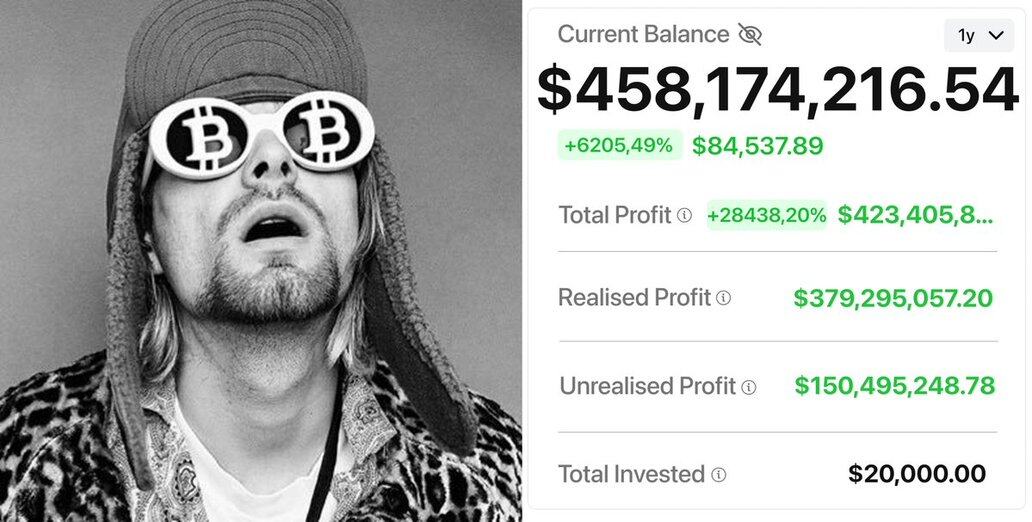Select the $84,537.89 balance change value

(x=758, y=146)
